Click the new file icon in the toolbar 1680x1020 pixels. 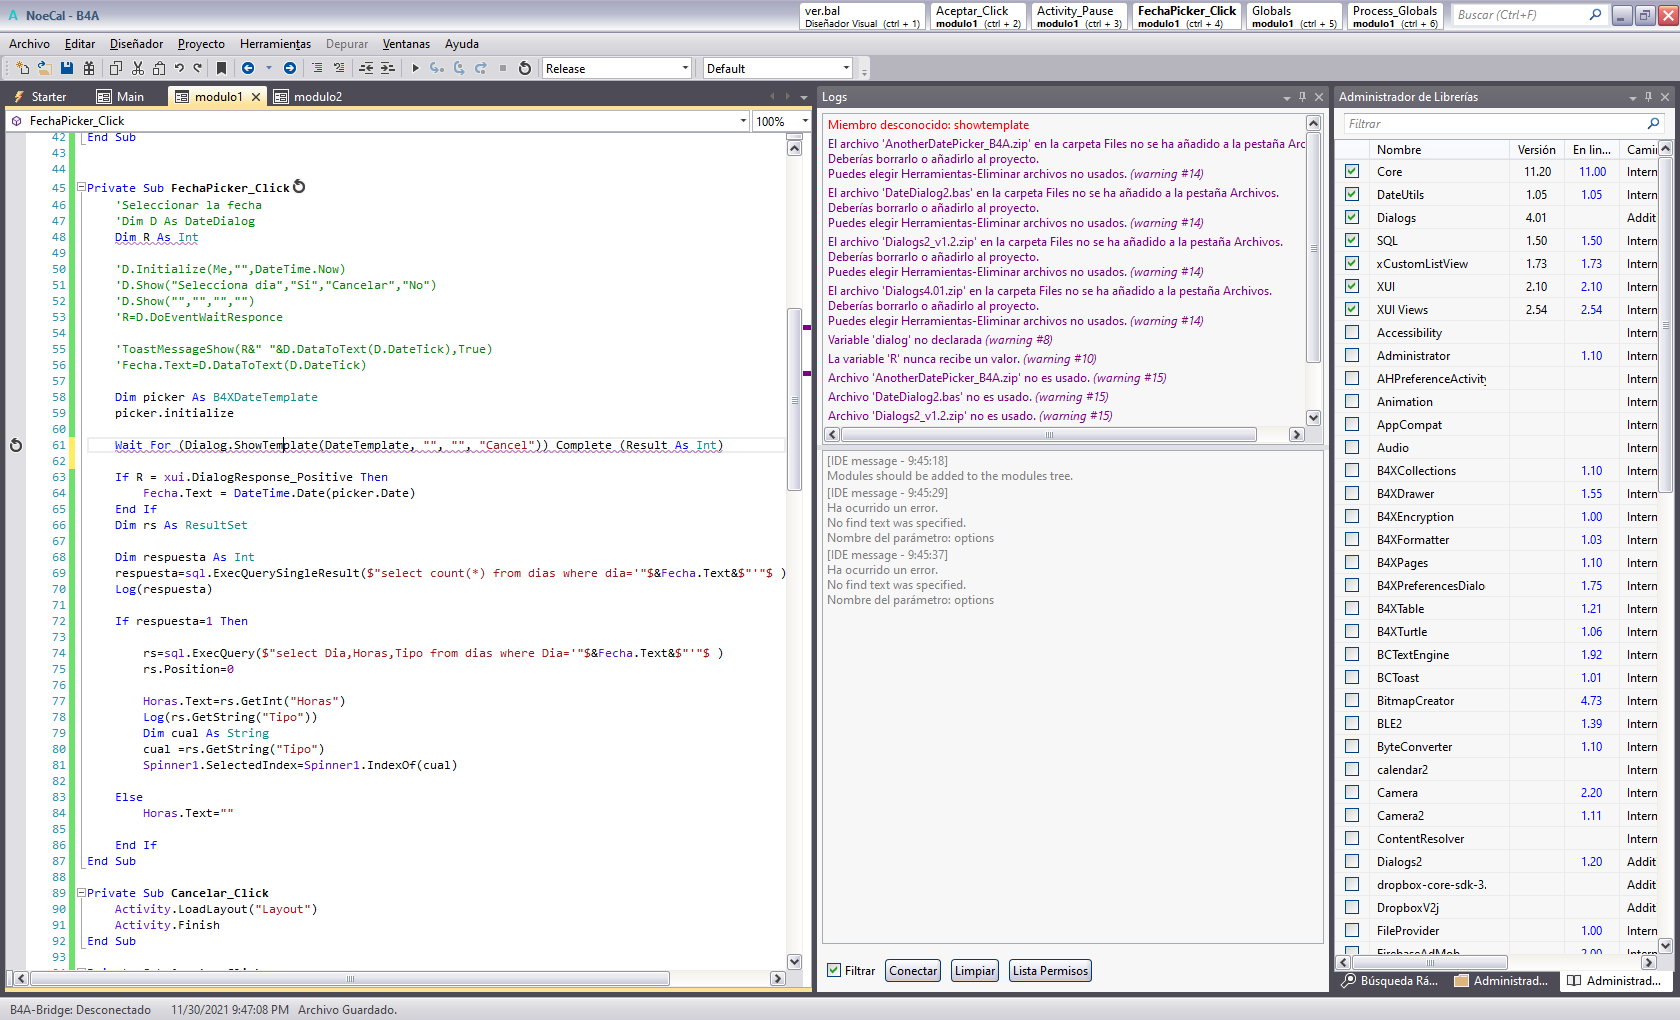[x=22, y=68]
